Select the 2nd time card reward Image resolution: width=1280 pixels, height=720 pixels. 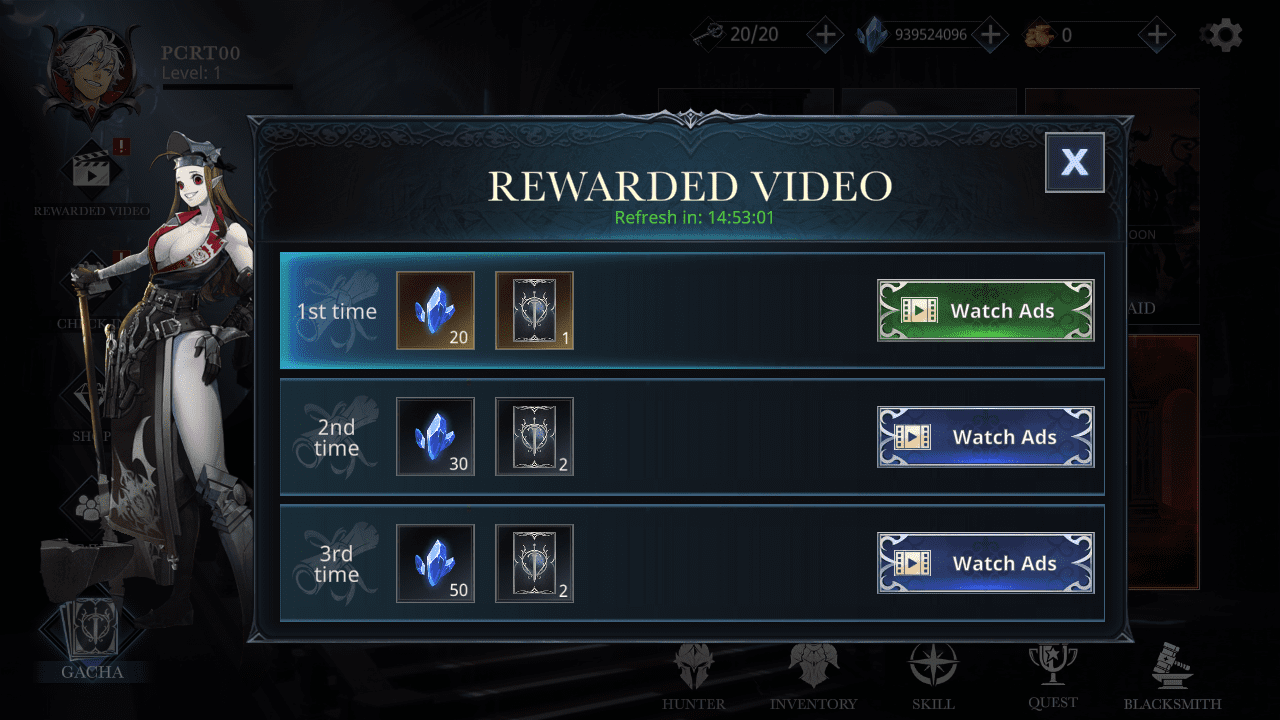pyautogui.click(x=534, y=437)
